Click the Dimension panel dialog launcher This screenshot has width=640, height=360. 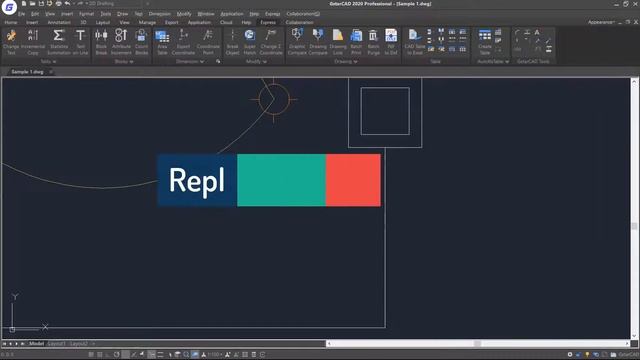click(x=218, y=62)
